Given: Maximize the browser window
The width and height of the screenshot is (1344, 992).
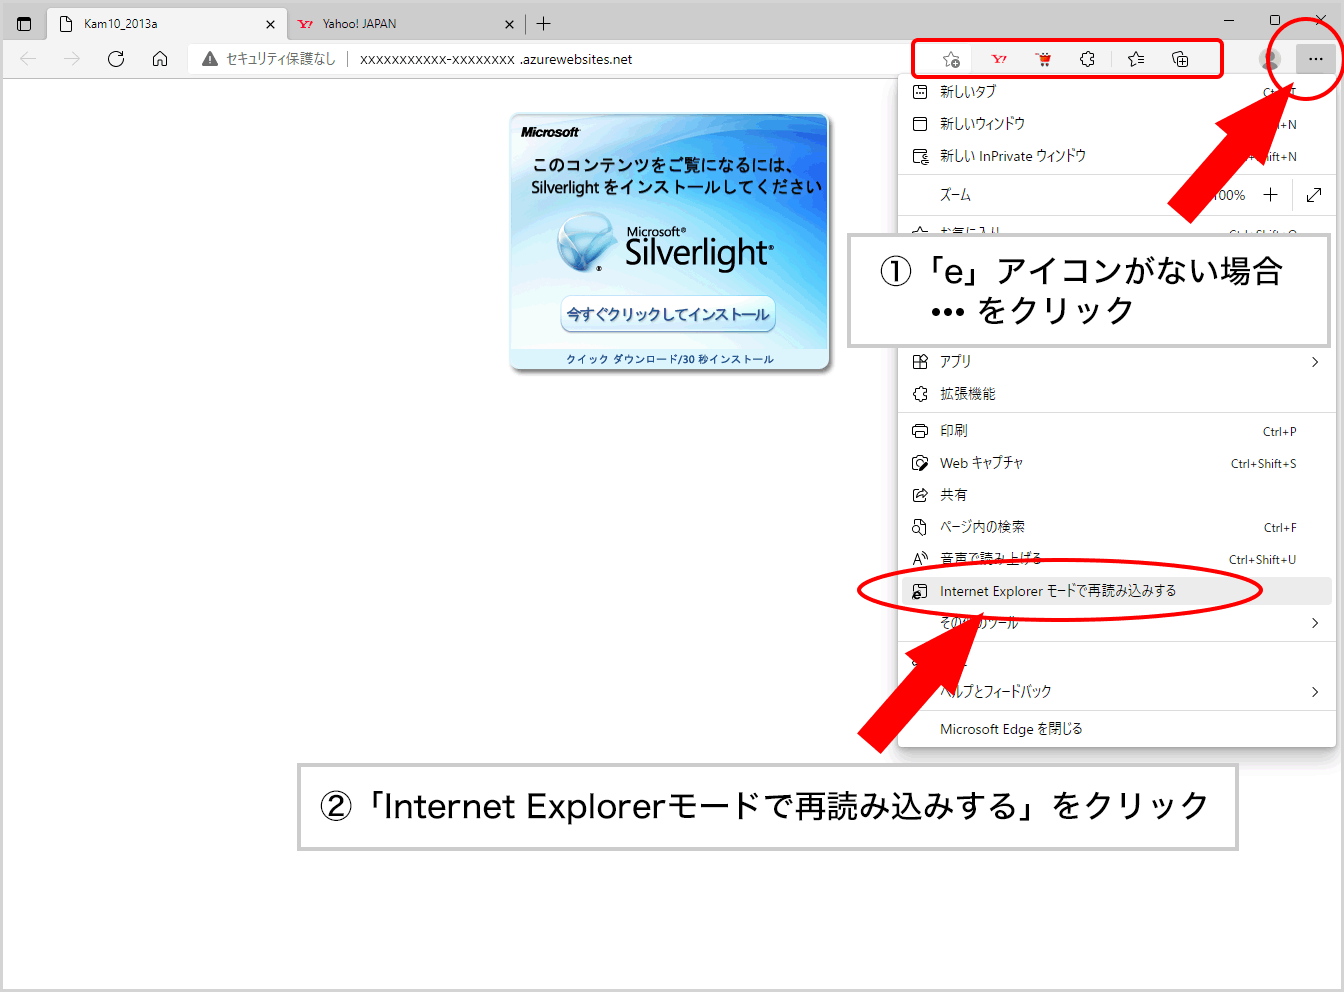Looking at the screenshot, I should [1275, 20].
